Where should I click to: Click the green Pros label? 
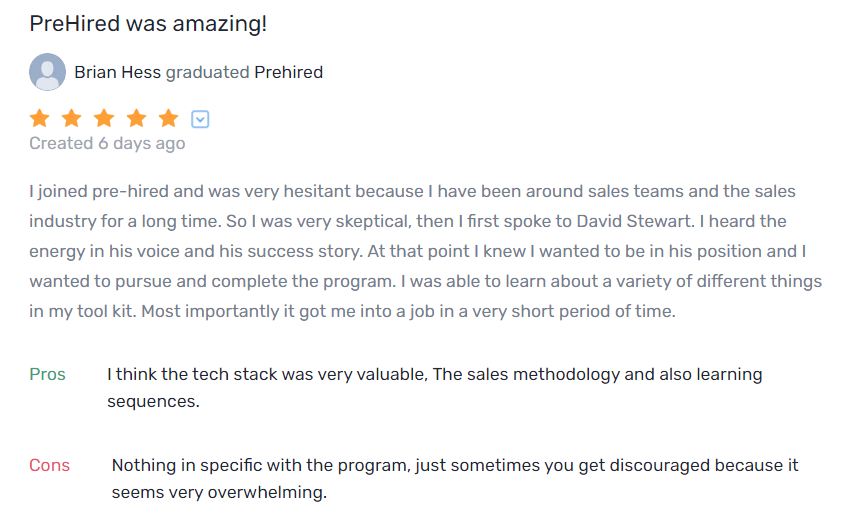point(47,374)
